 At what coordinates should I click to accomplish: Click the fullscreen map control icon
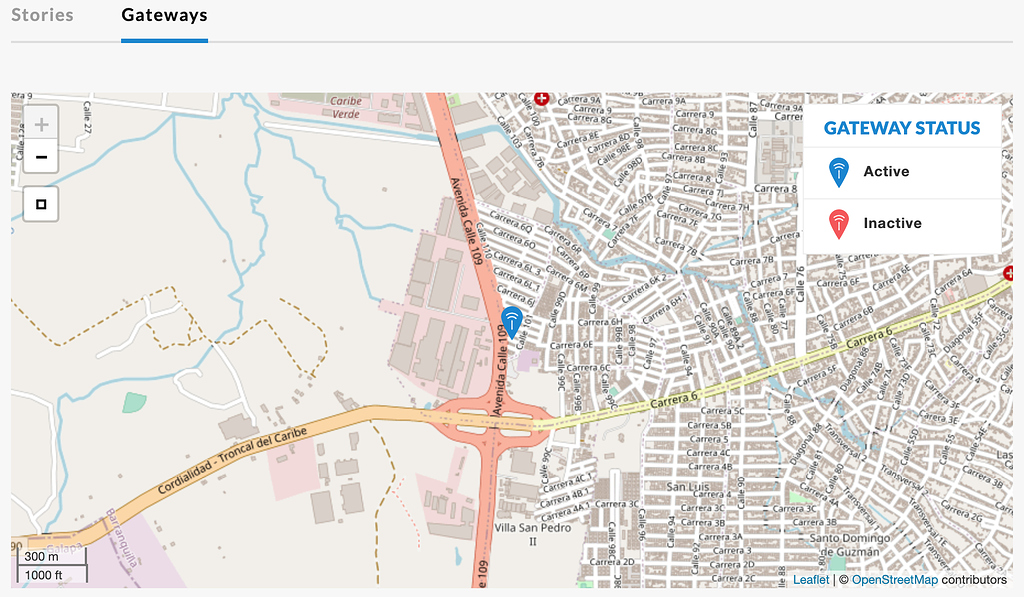pos(40,204)
